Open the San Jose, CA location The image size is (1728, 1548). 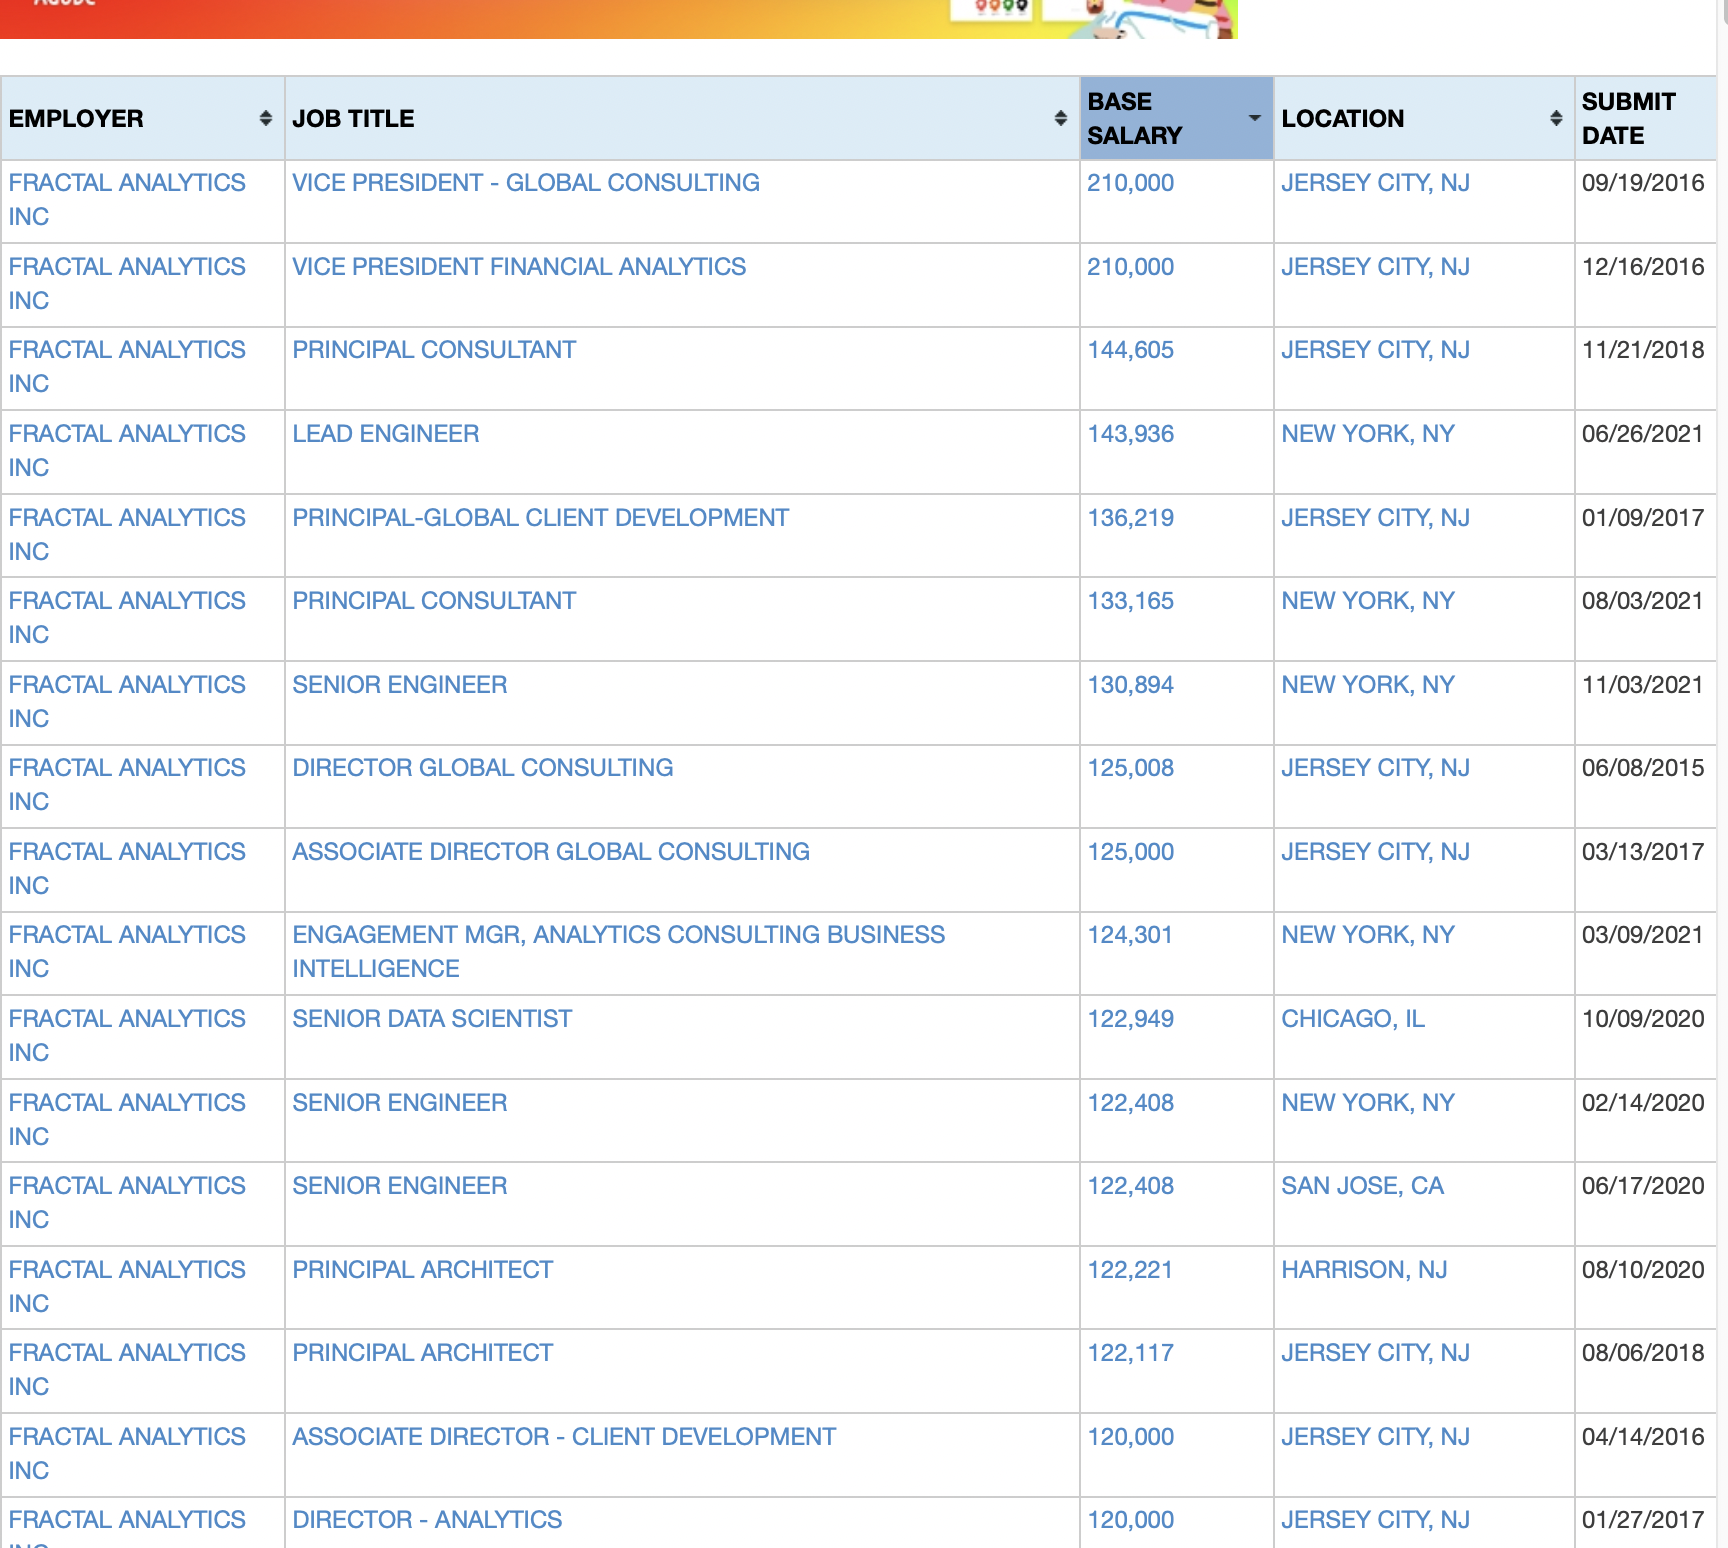coord(1362,1186)
